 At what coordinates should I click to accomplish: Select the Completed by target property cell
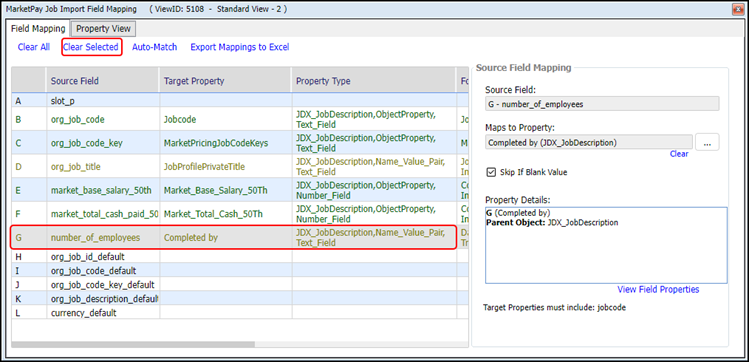click(x=225, y=237)
